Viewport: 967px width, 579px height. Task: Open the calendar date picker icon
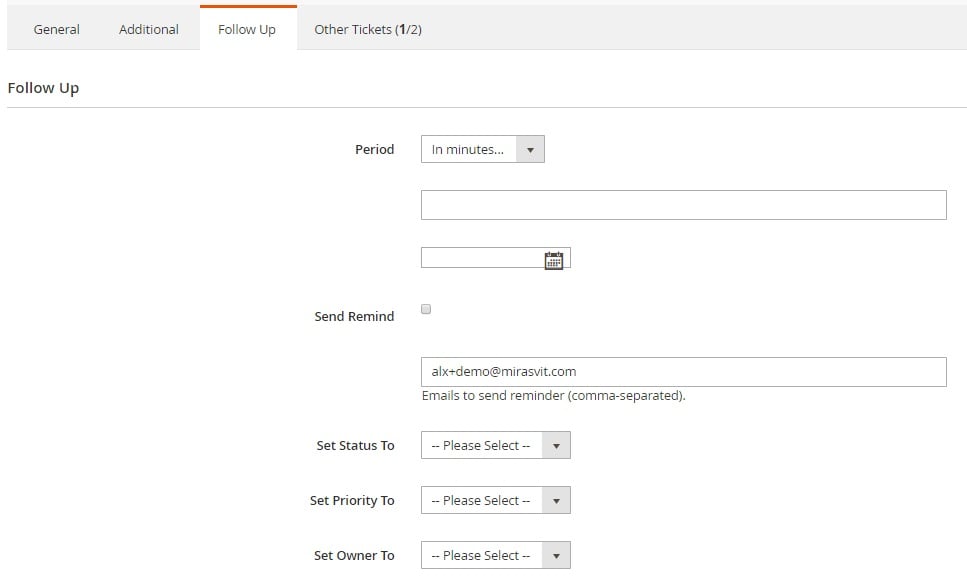(554, 260)
